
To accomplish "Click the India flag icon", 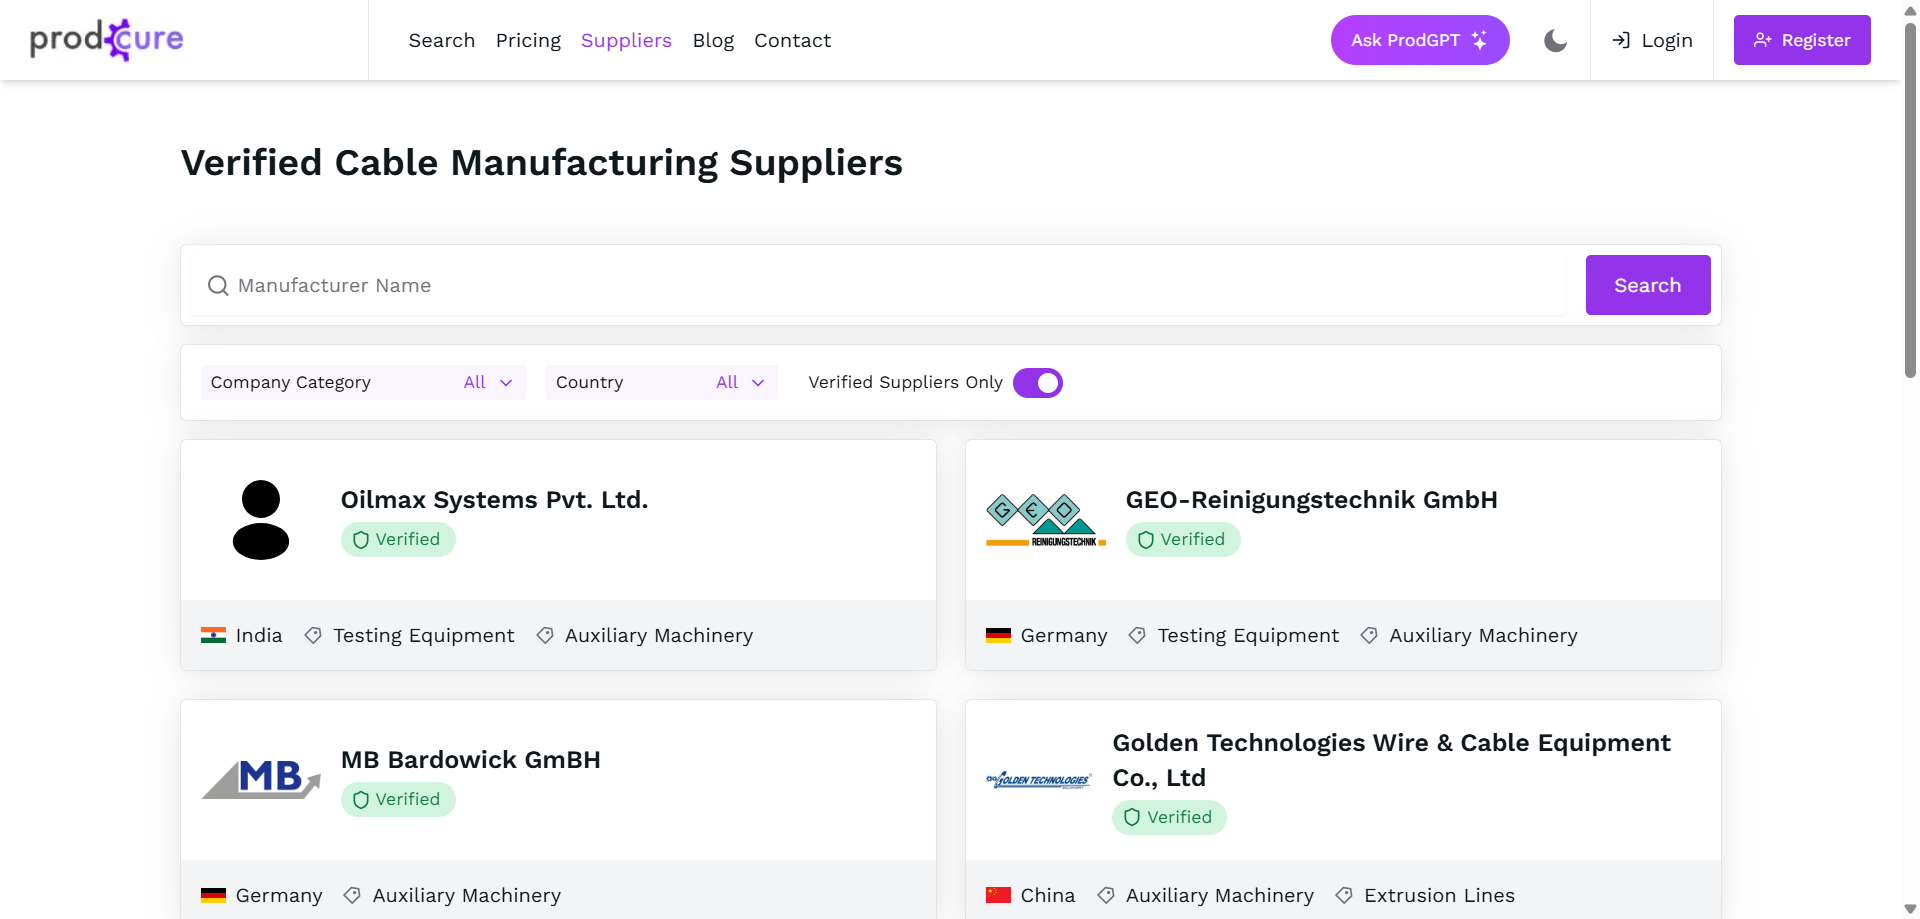I will pyautogui.click(x=213, y=636).
